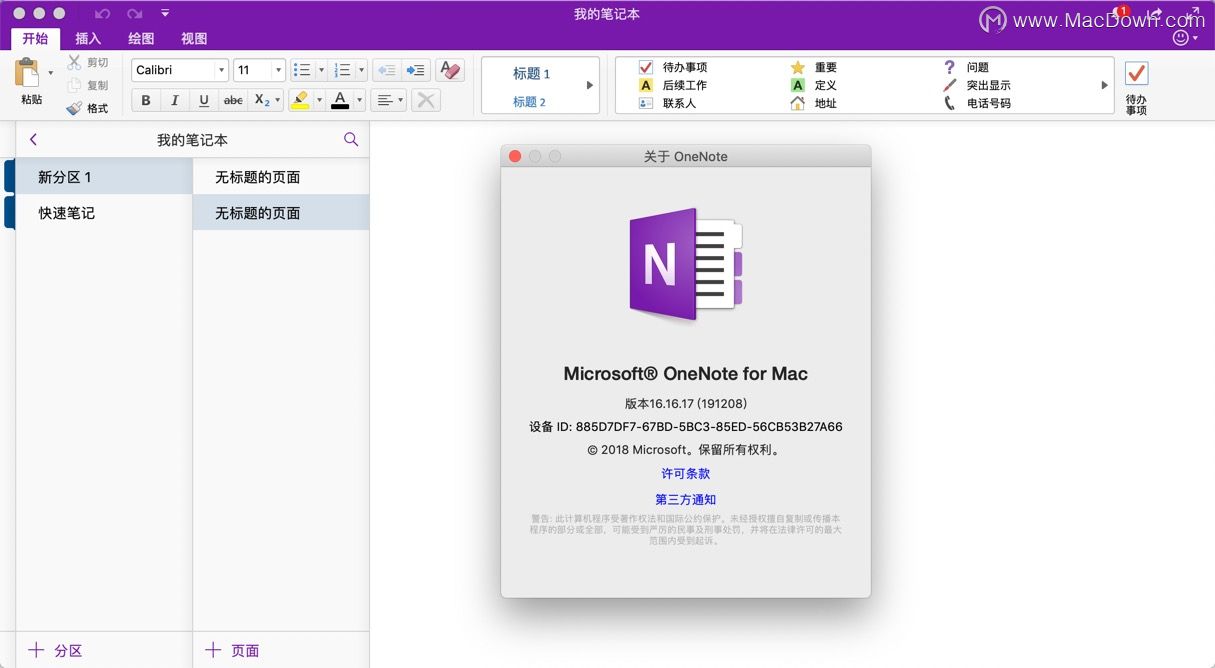Increase indent of the paragraph

pos(416,70)
